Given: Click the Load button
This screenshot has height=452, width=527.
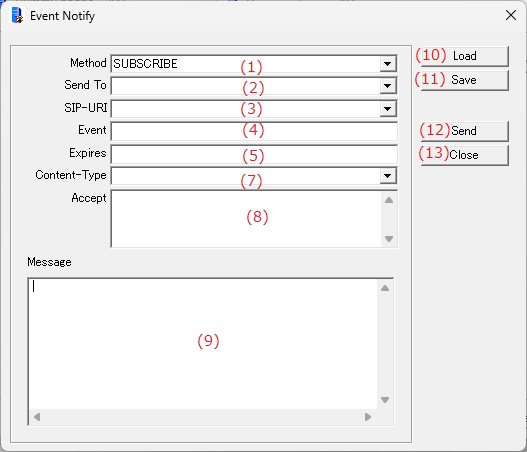Looking at the screenshot, I should 464,56.
